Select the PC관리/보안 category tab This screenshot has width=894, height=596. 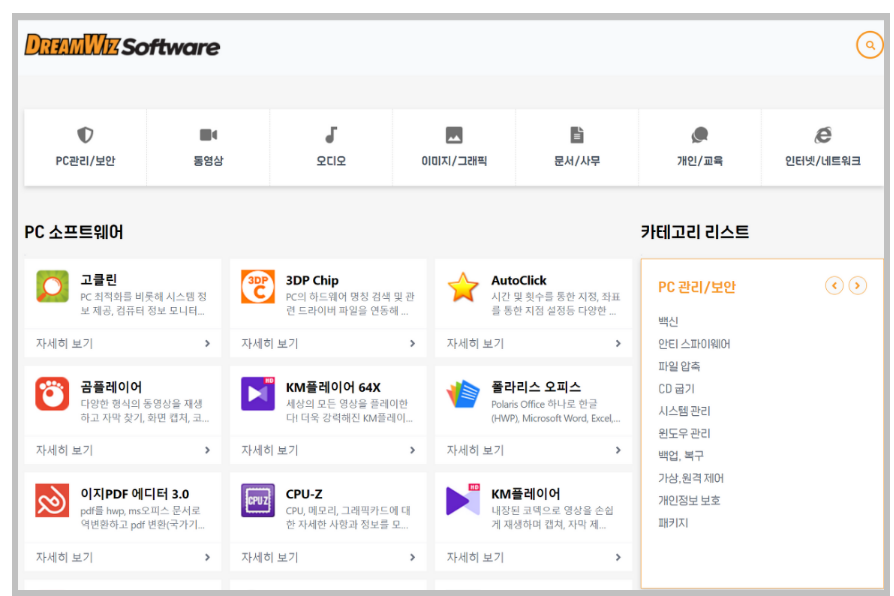coord(85,148)
